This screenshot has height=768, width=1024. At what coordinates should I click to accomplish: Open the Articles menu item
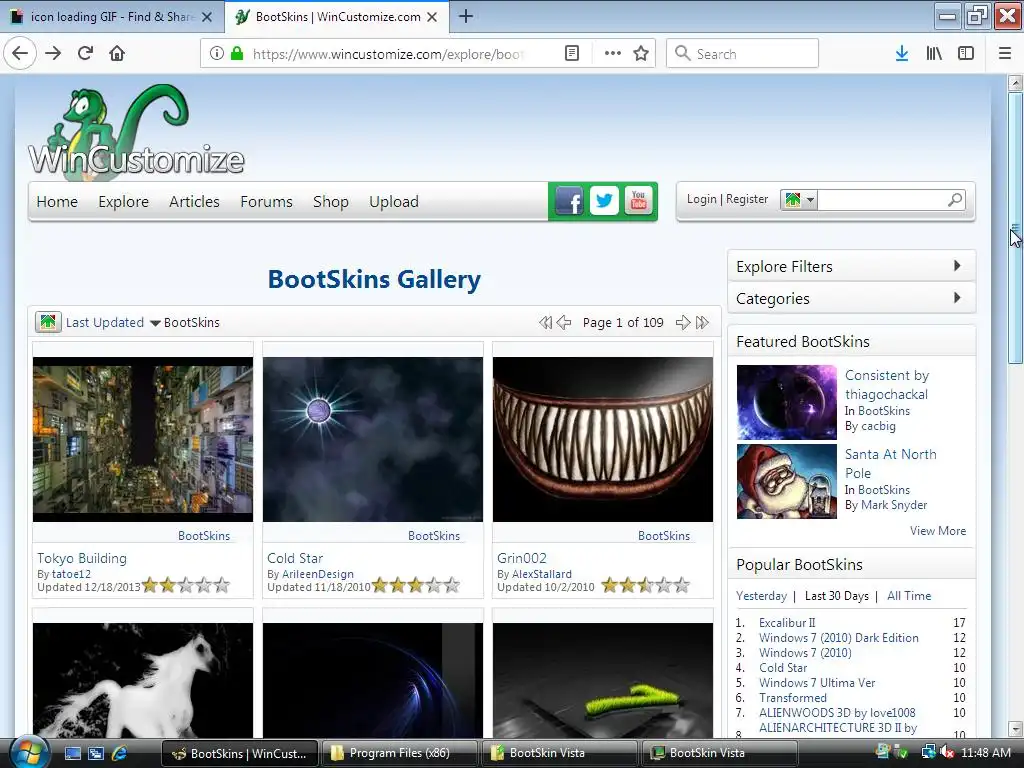click(194, 202)
